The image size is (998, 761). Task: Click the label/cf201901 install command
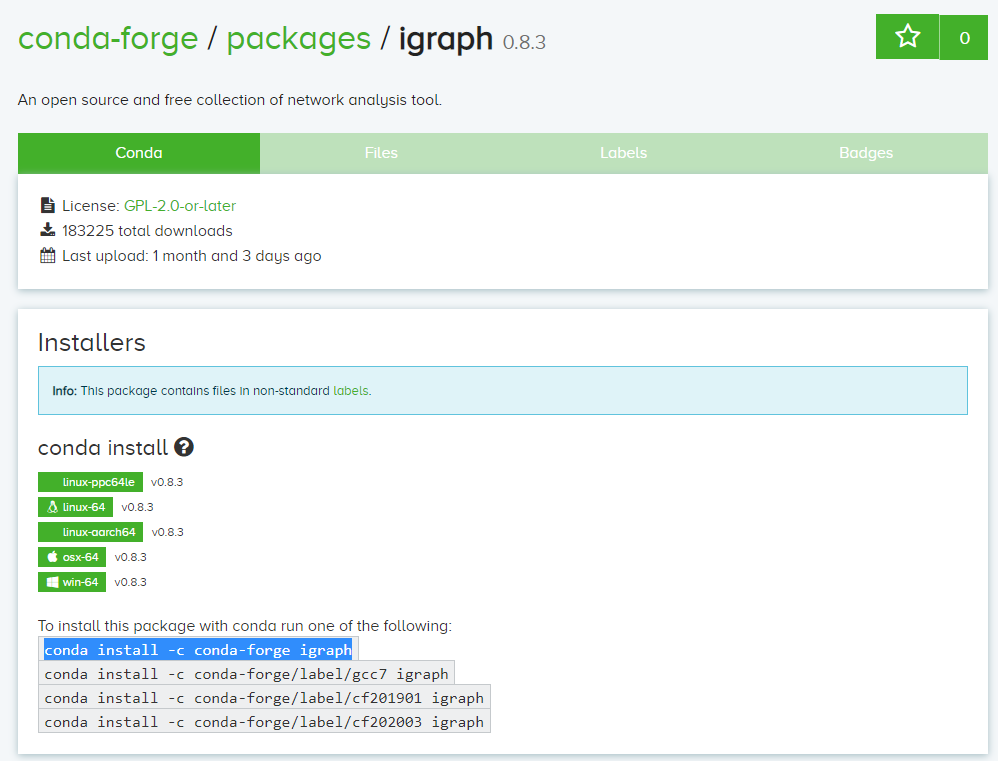pyautogui.click(x=264, y=698)
